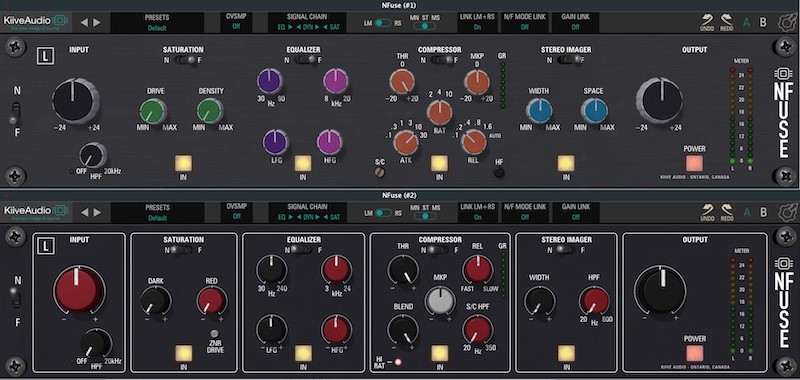Toggle Equalizer IN button in NFuse #1
This screenshot has height=380, width=800.
[x=303, y=163]
